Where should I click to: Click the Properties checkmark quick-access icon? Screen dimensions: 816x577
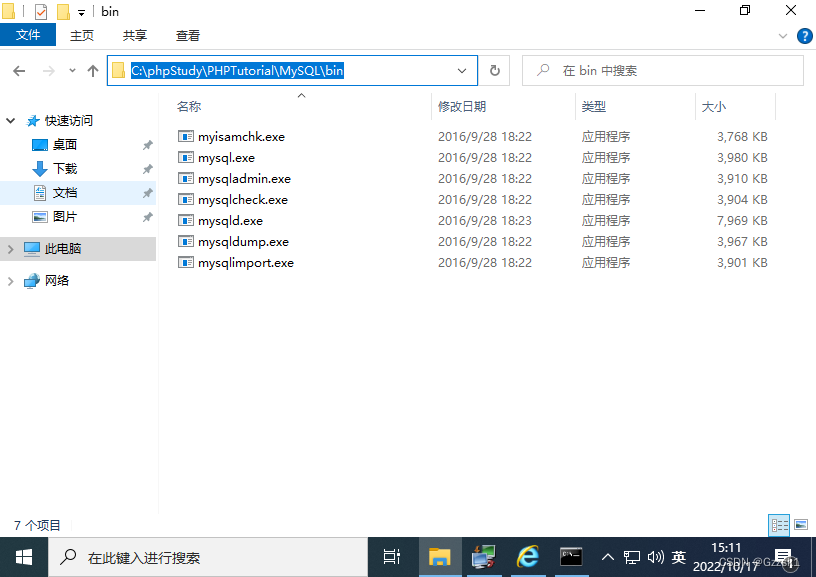point(41,11)
